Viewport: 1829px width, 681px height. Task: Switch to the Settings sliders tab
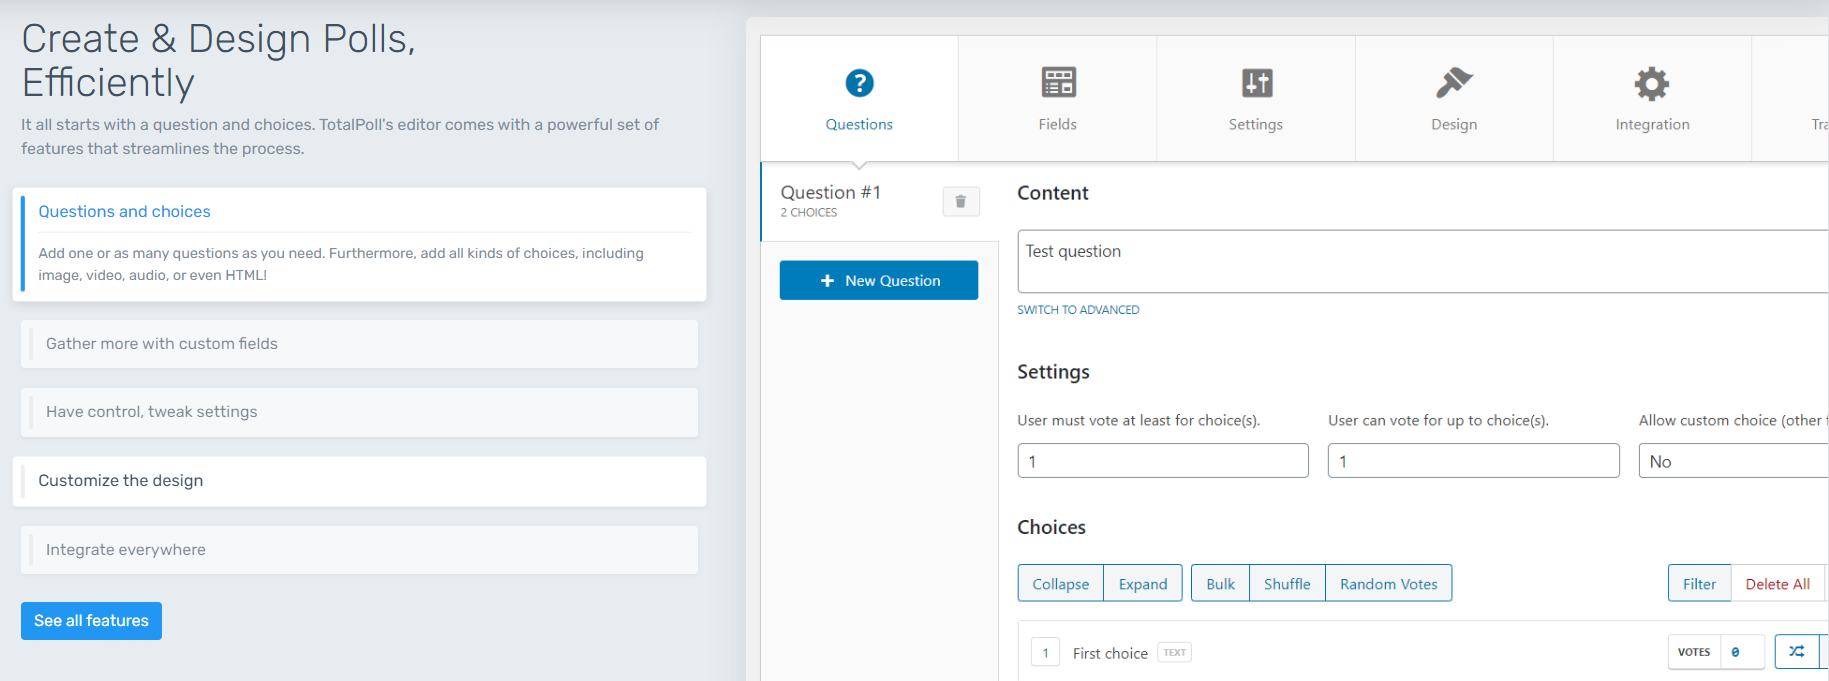coord(1256,99)
